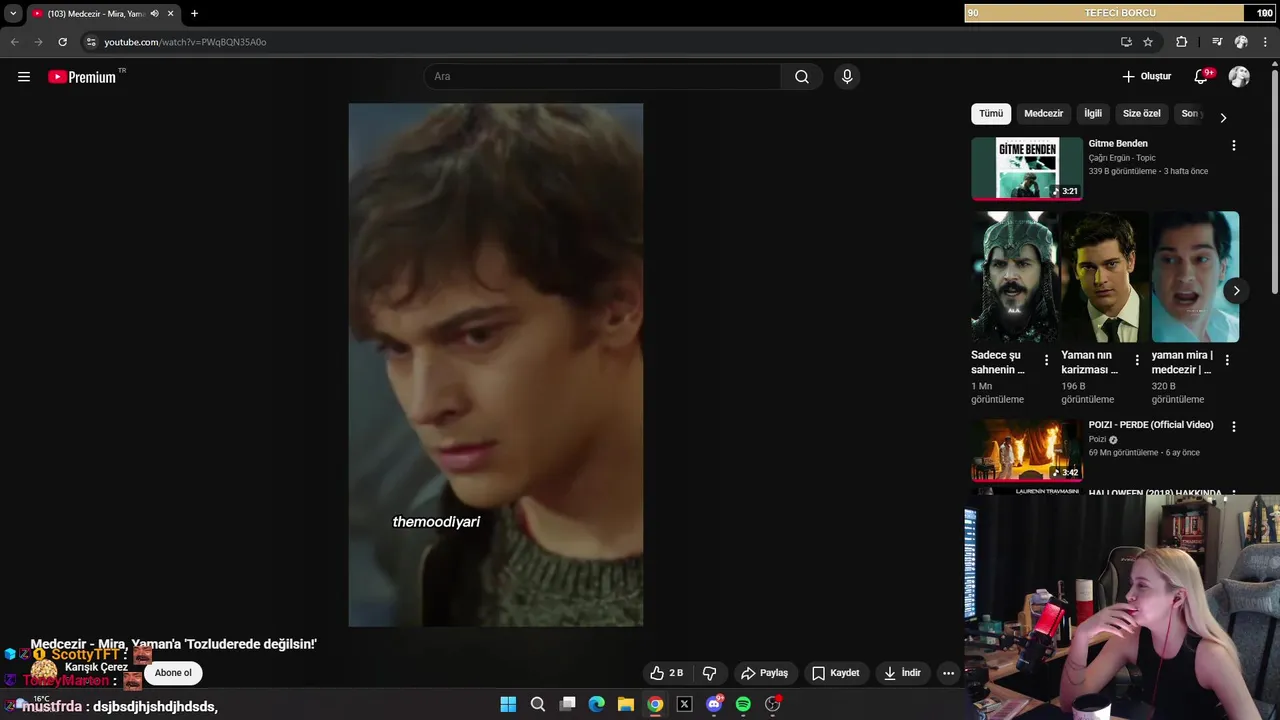Save video using Kaydet

click(x=836, y=673)
